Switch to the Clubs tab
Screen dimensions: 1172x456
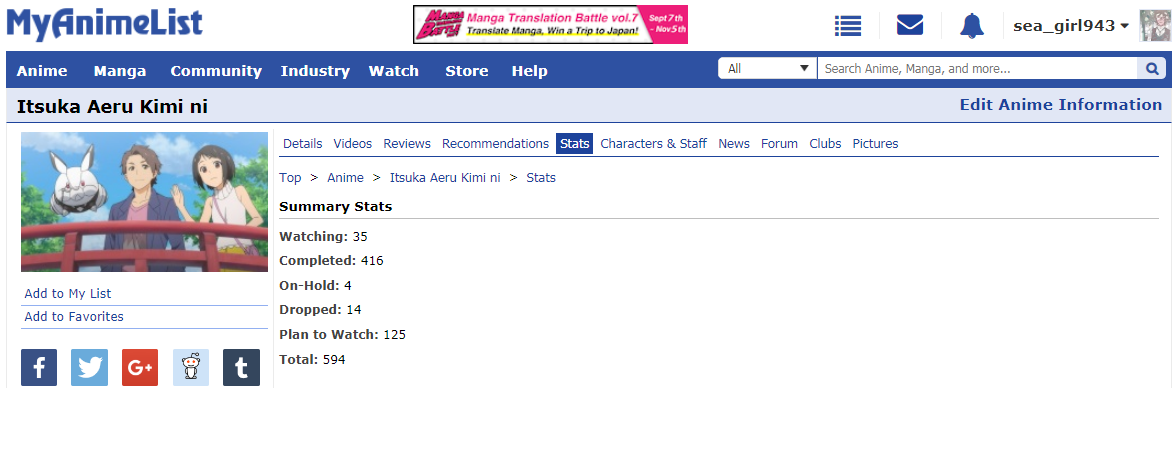coord(825,144)
